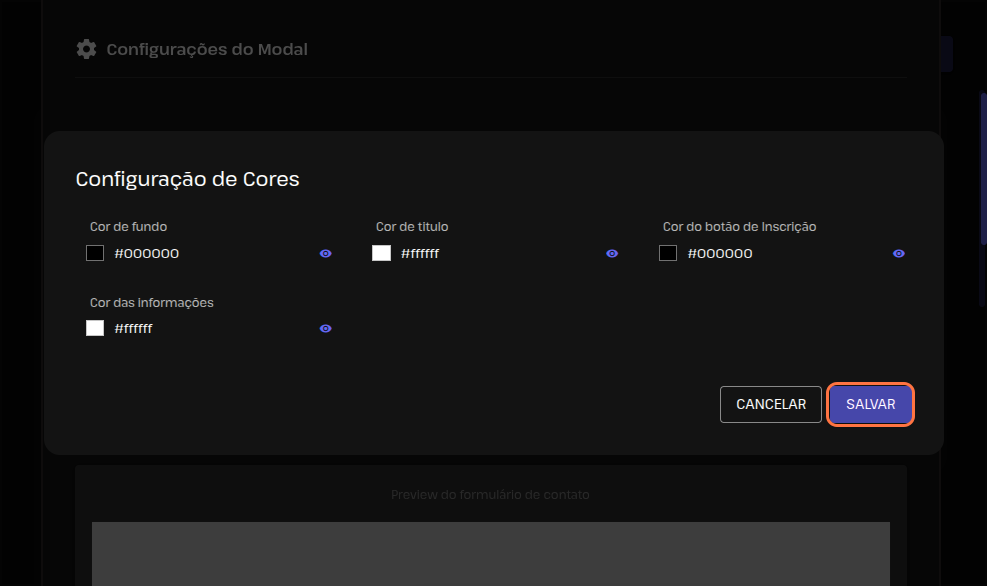Click the eye icon beside Cor de título
The image size is (987, 586).
point(612,254)
